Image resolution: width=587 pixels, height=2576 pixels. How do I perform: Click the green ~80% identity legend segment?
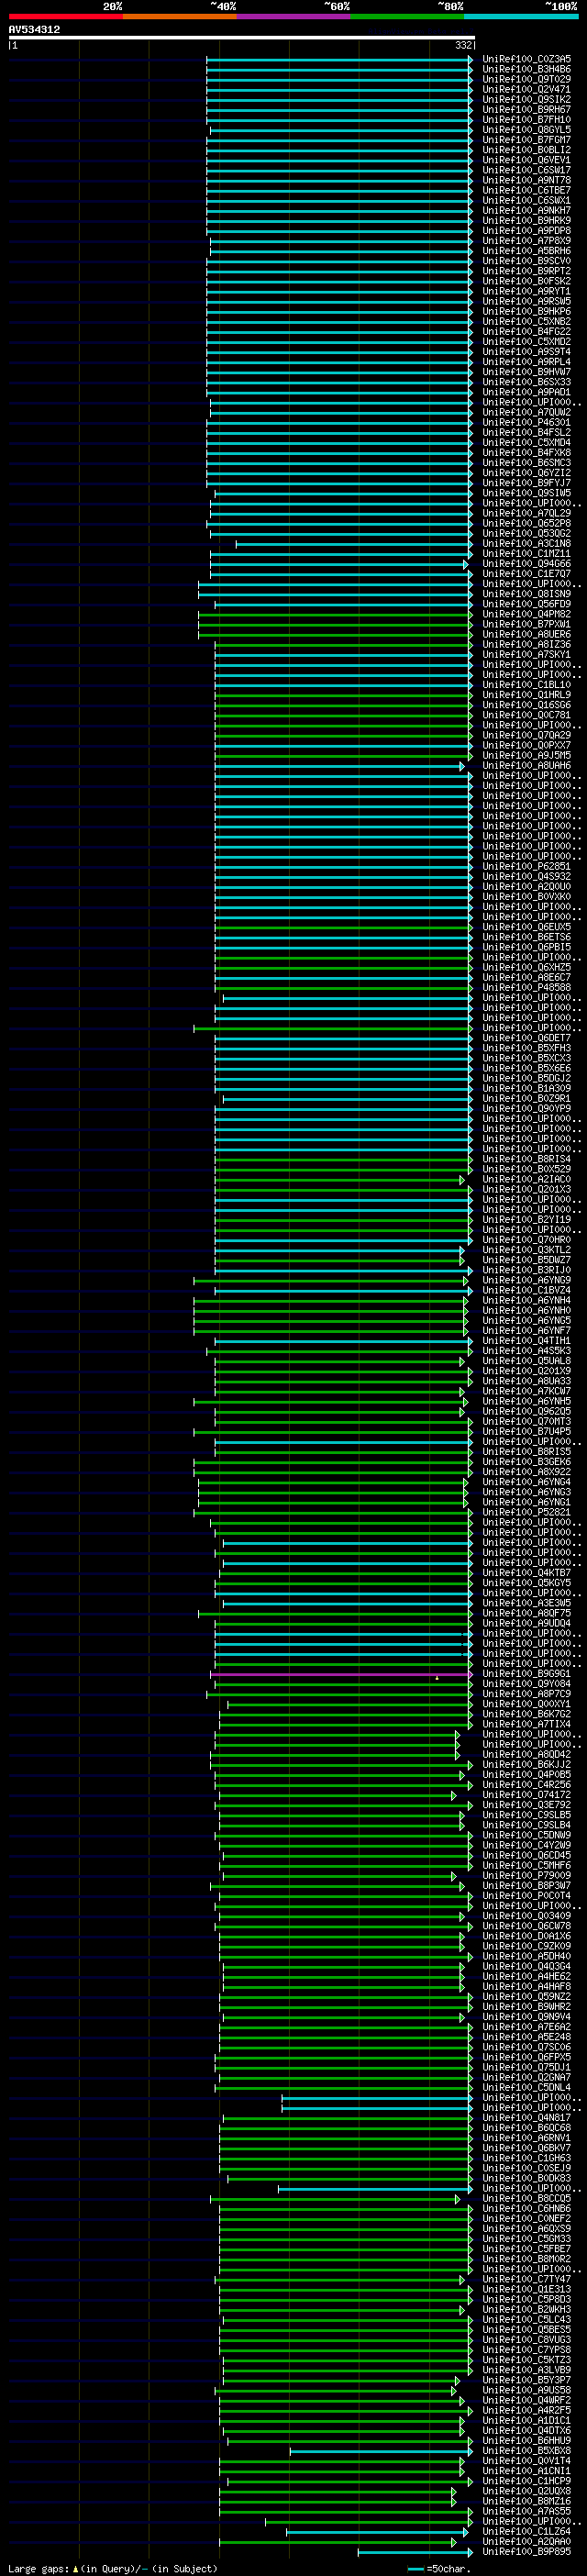tap(407, 16)
